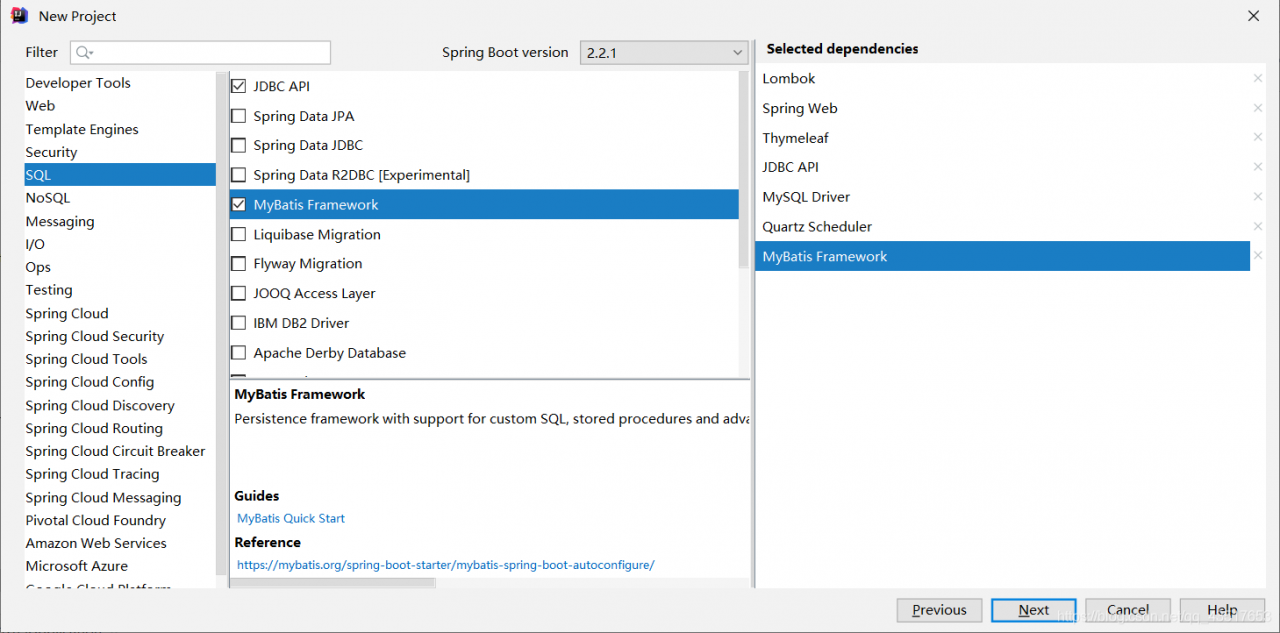The width and height of the screenshot is (1280, 633).
Task: Remove Lombok from selected dependencies
Action: tap(1258, 78)
